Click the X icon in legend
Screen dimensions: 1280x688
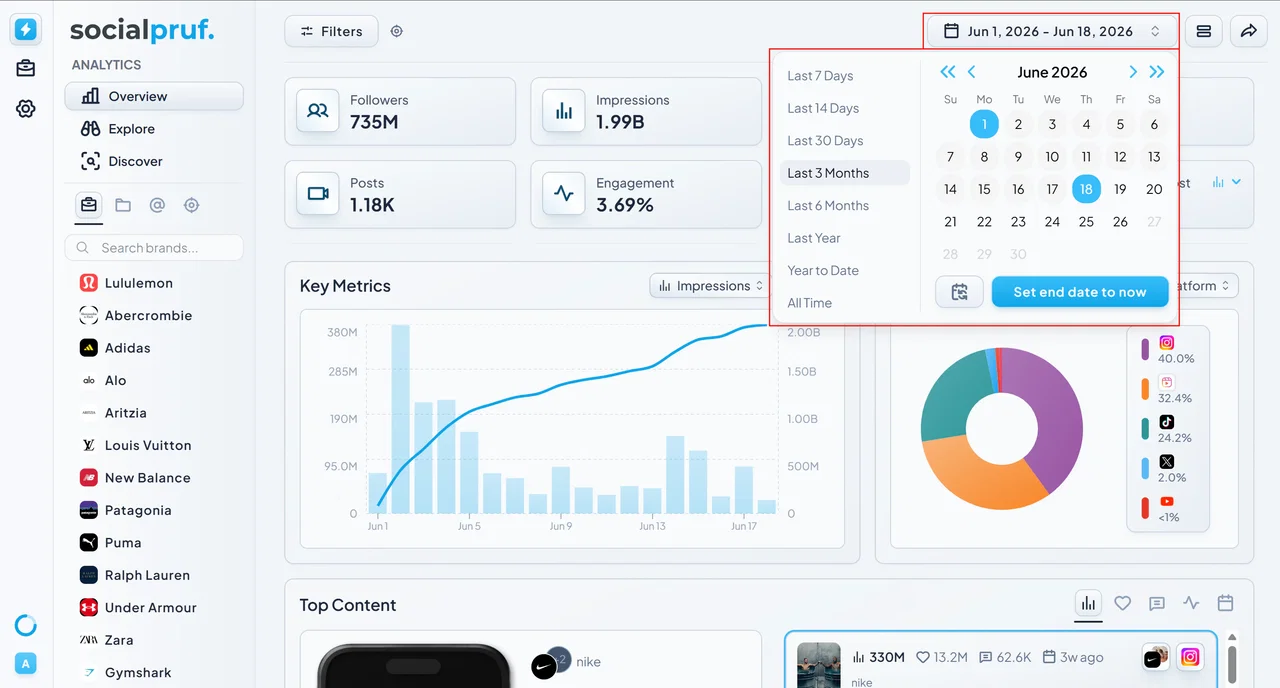click(x=1166, y=462)
